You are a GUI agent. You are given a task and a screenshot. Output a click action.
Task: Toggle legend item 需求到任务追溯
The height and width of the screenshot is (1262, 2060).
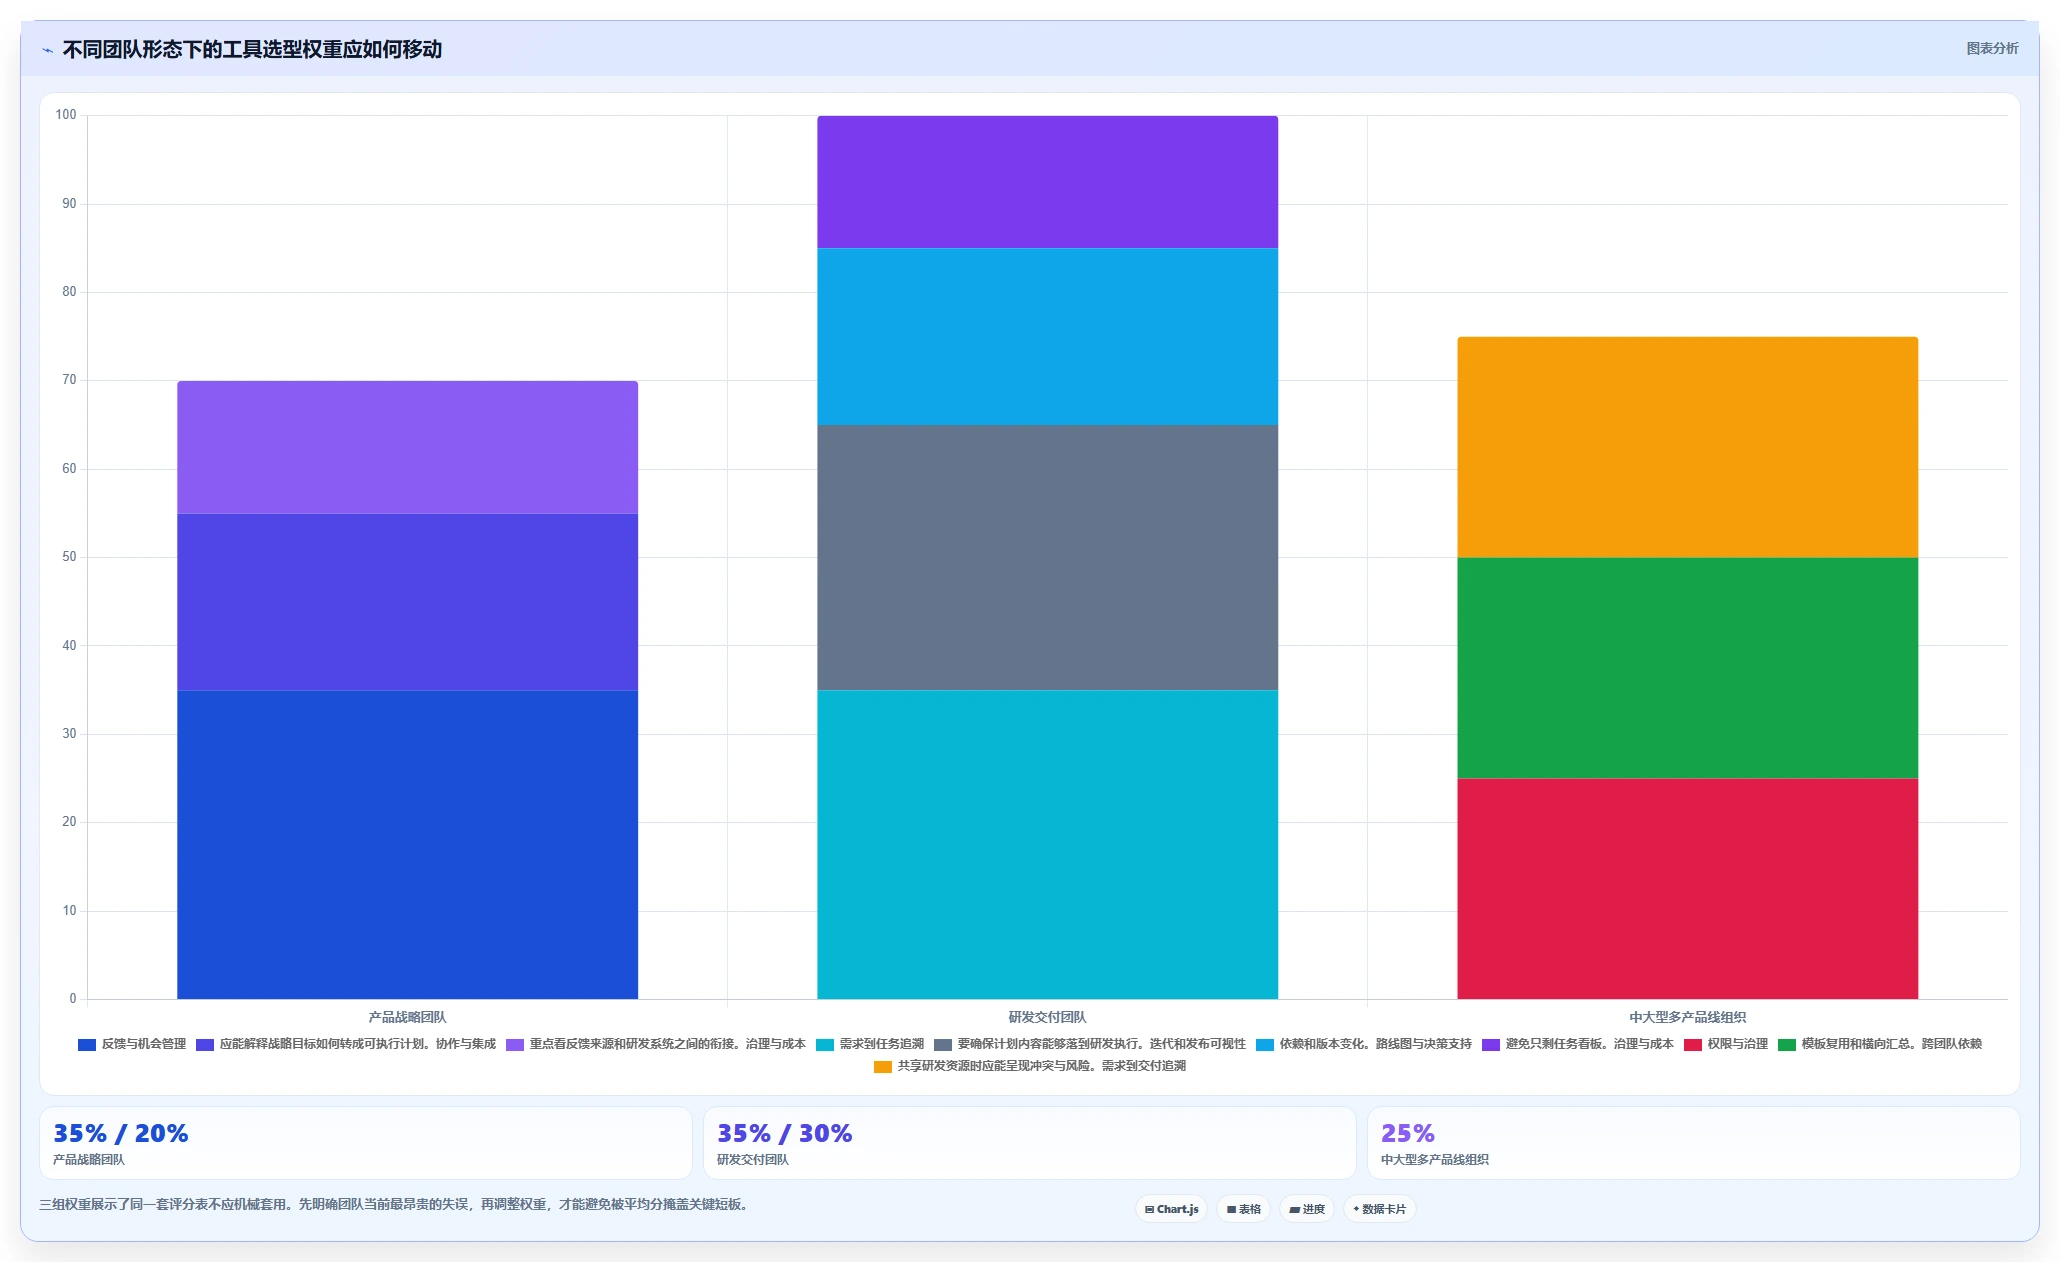click(870, 1044)
